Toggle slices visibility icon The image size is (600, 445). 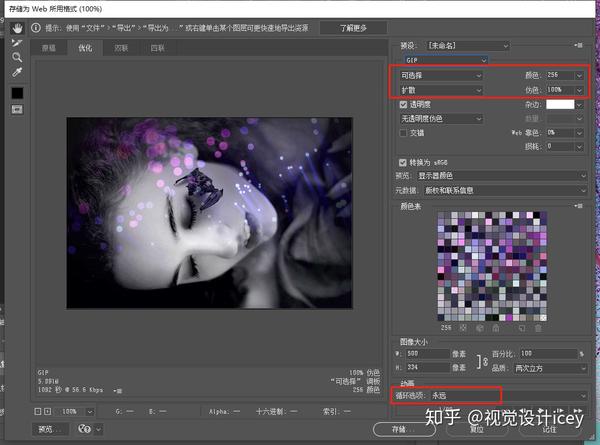coord(17,109)
